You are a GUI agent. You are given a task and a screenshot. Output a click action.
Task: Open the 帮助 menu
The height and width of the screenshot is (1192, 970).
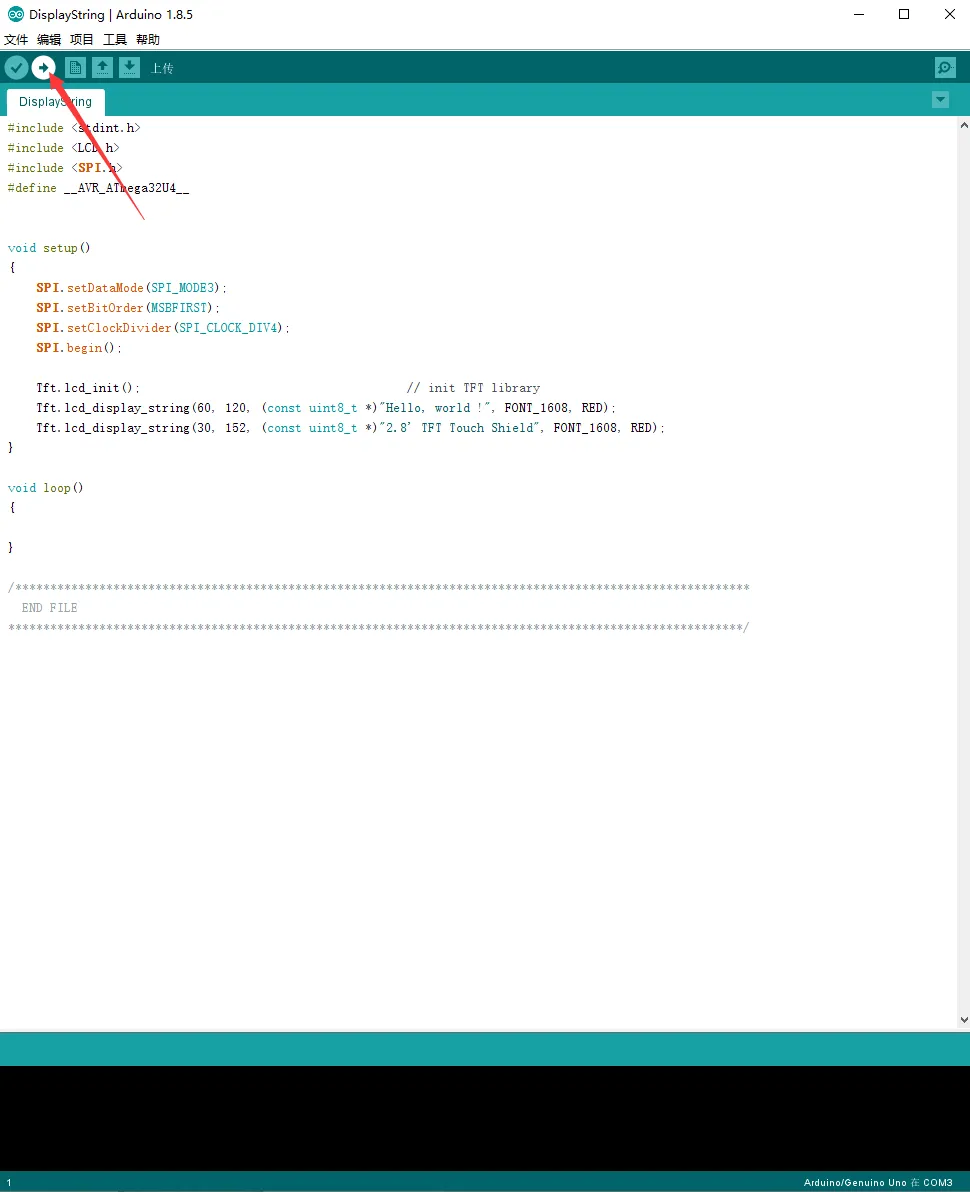point(148,40)
